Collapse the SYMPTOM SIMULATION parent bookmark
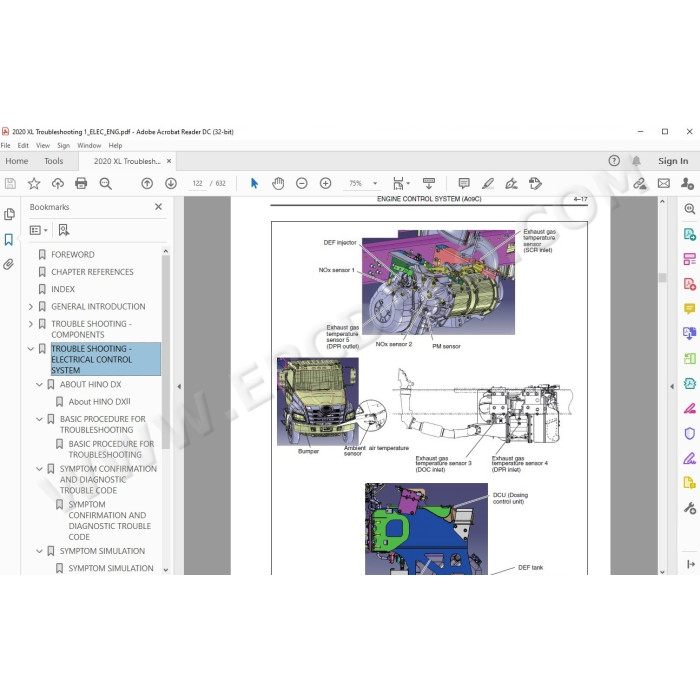The height and width of the screenshot is (700, 700). tap(39, 551)
